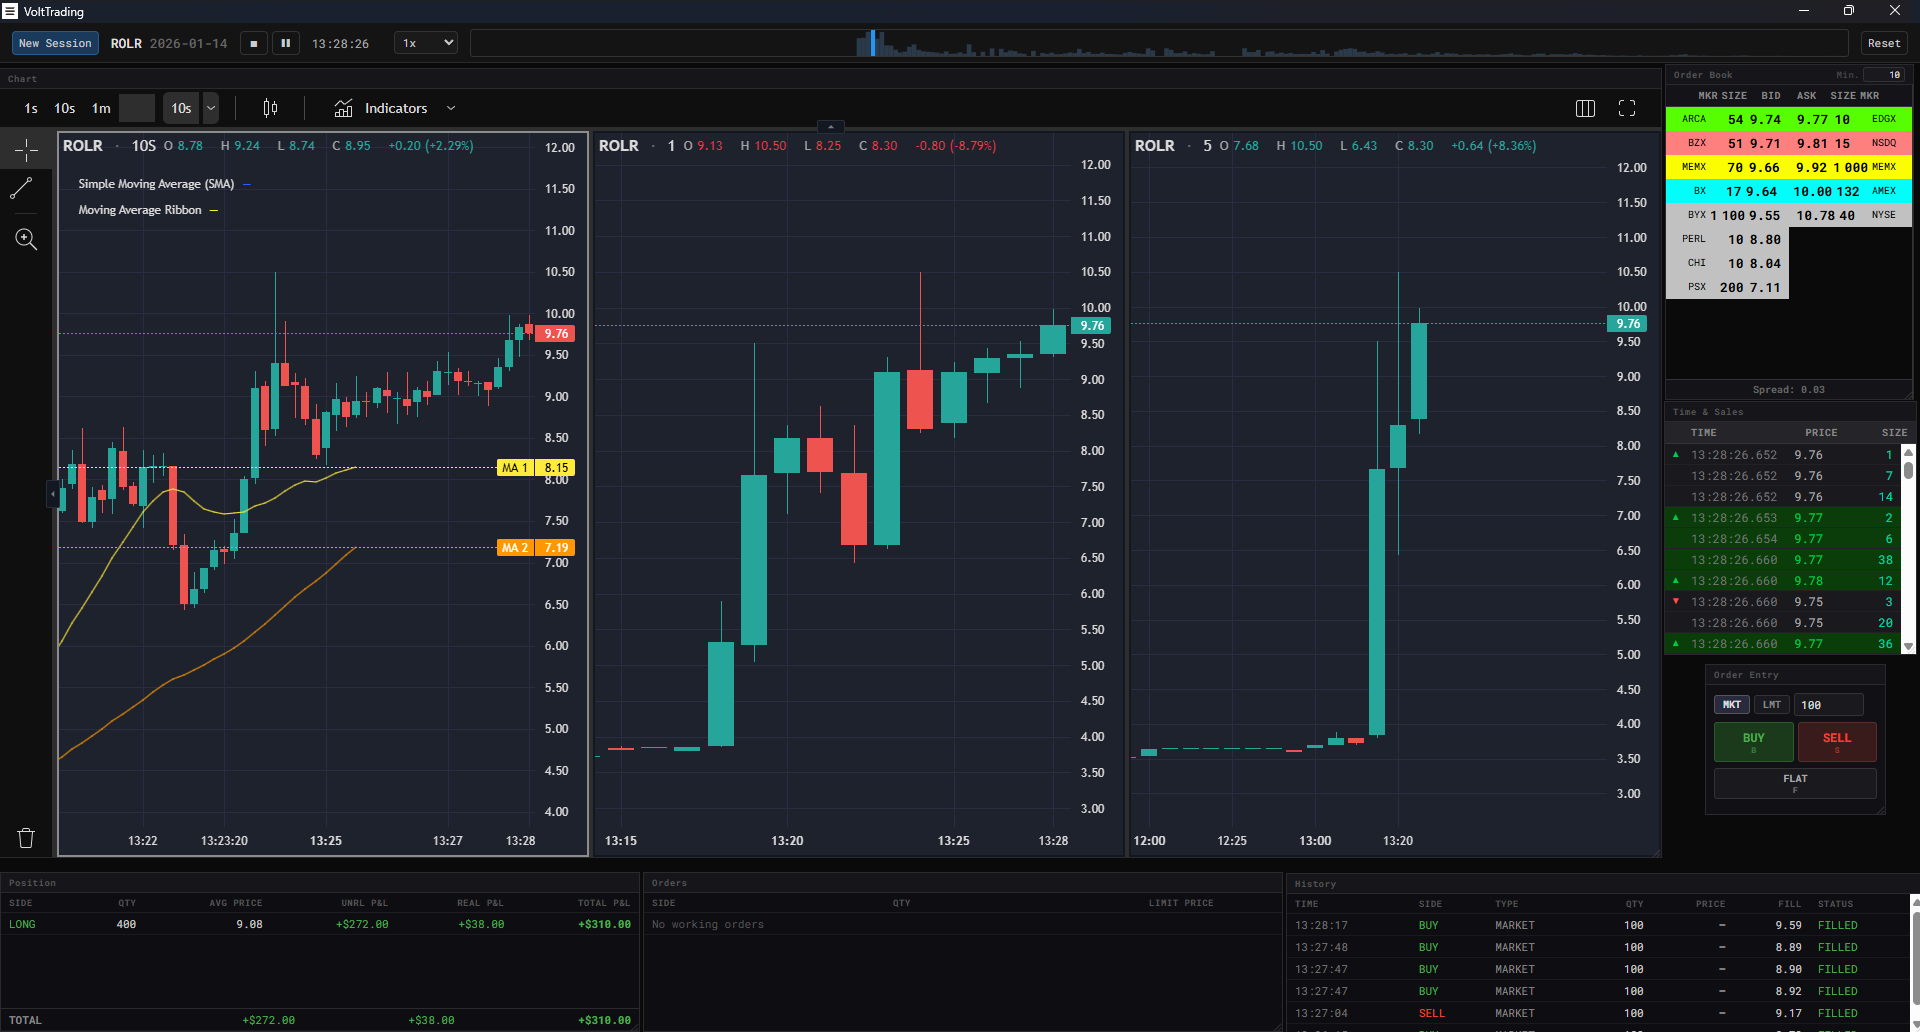Click the New Session button
Image resolution: width=1920 pixels, height=1032 pixels.
[55, 43]
